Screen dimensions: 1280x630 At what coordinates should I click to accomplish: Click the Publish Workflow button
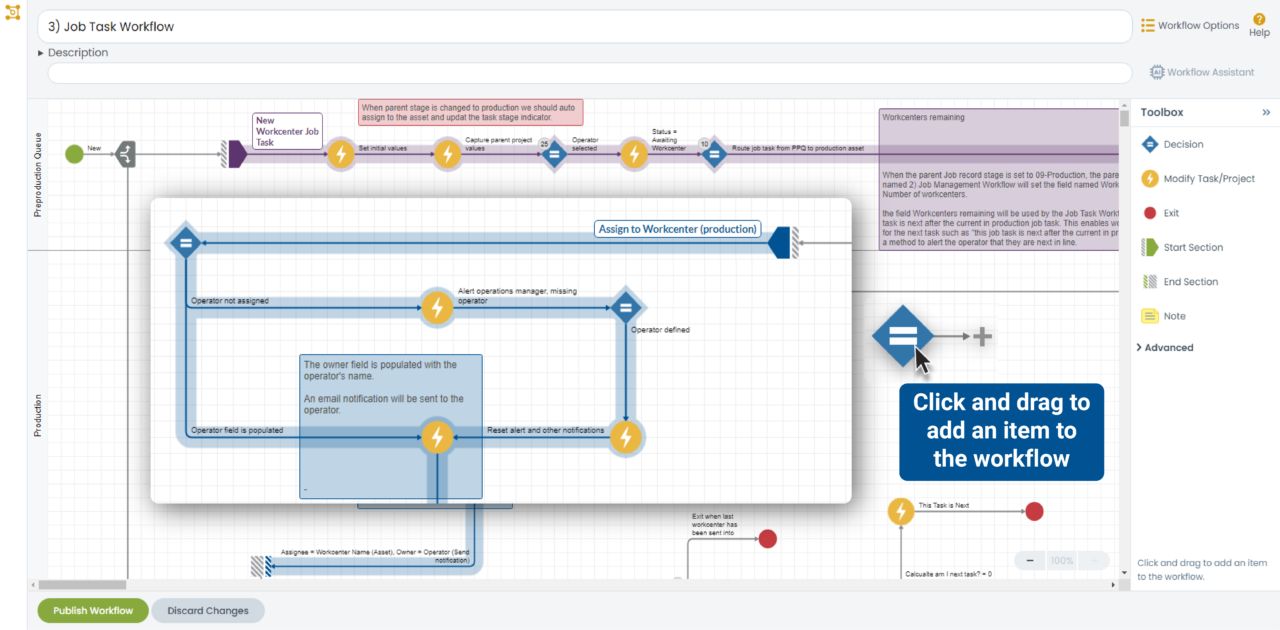click(x=92, y=610)
